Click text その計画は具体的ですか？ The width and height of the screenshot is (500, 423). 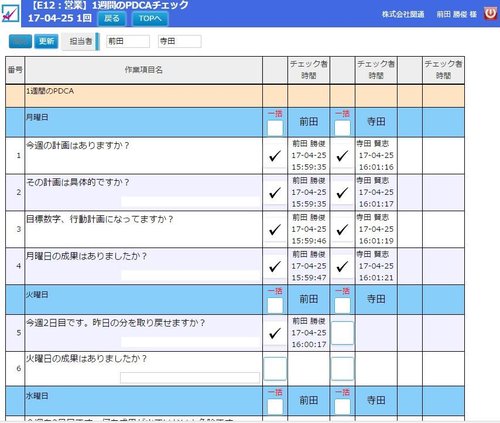(x=78, y=182)
